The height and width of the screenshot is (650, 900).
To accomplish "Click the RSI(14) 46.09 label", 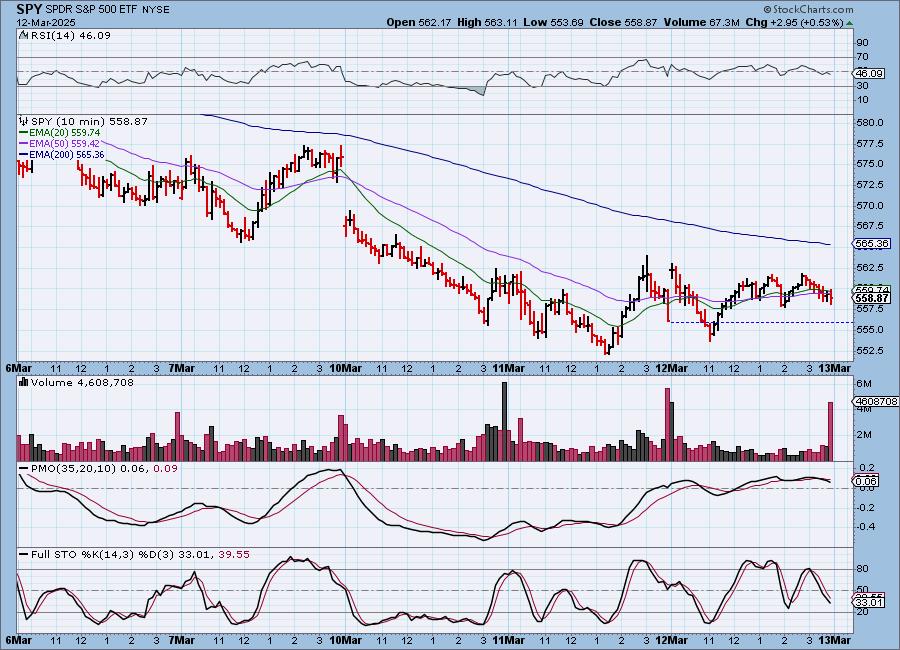I will [x=71, y=36].
